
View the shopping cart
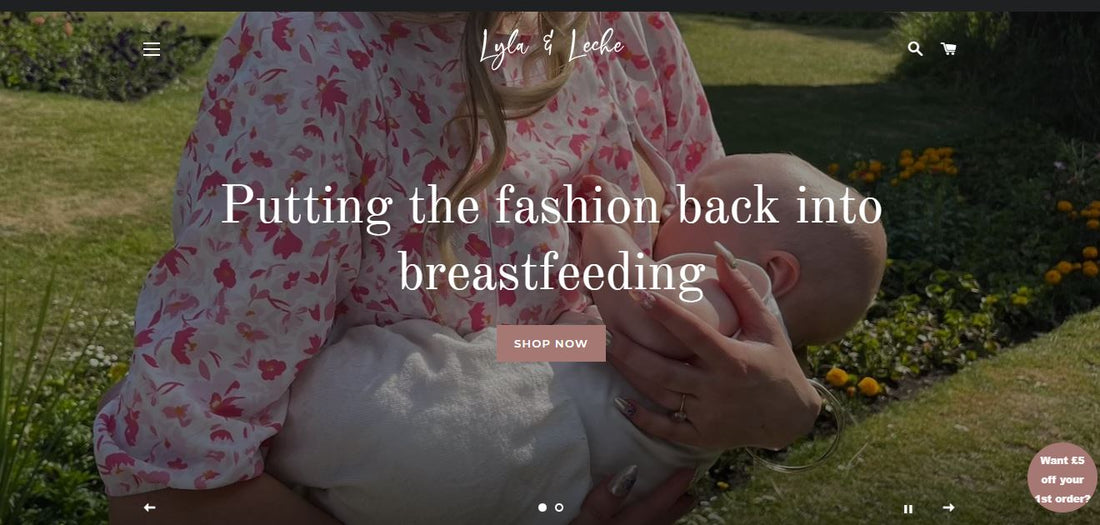(x=948, y=48)
